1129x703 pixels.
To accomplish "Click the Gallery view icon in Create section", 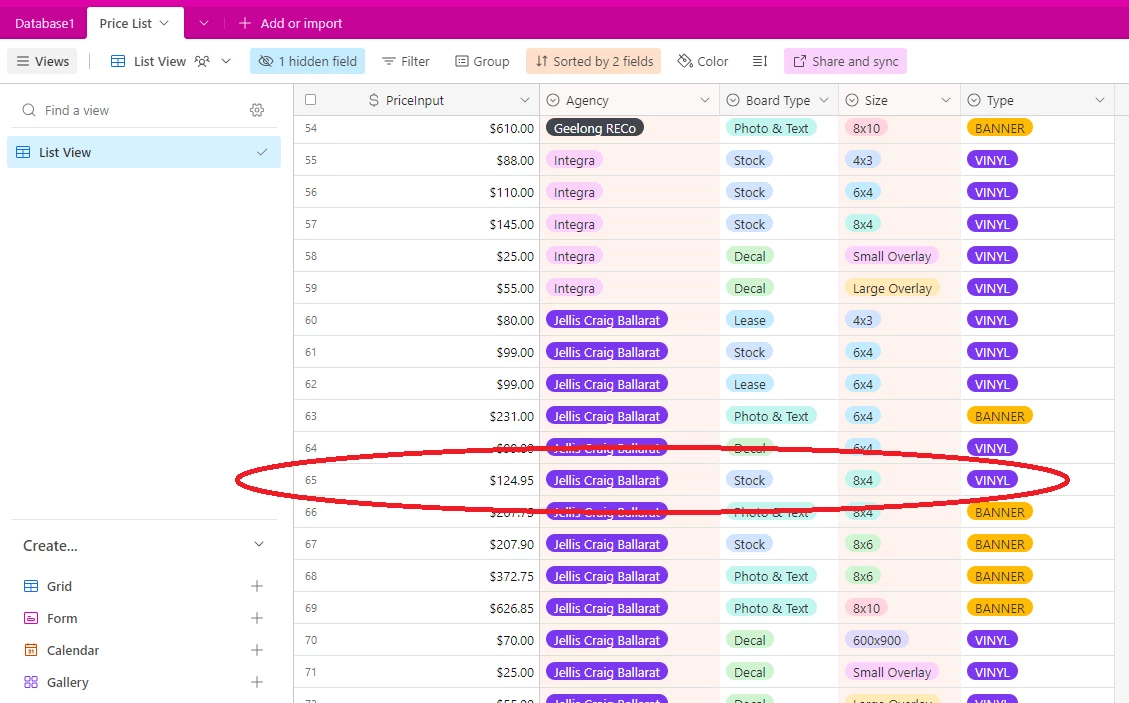I will [x=31, y=682].
